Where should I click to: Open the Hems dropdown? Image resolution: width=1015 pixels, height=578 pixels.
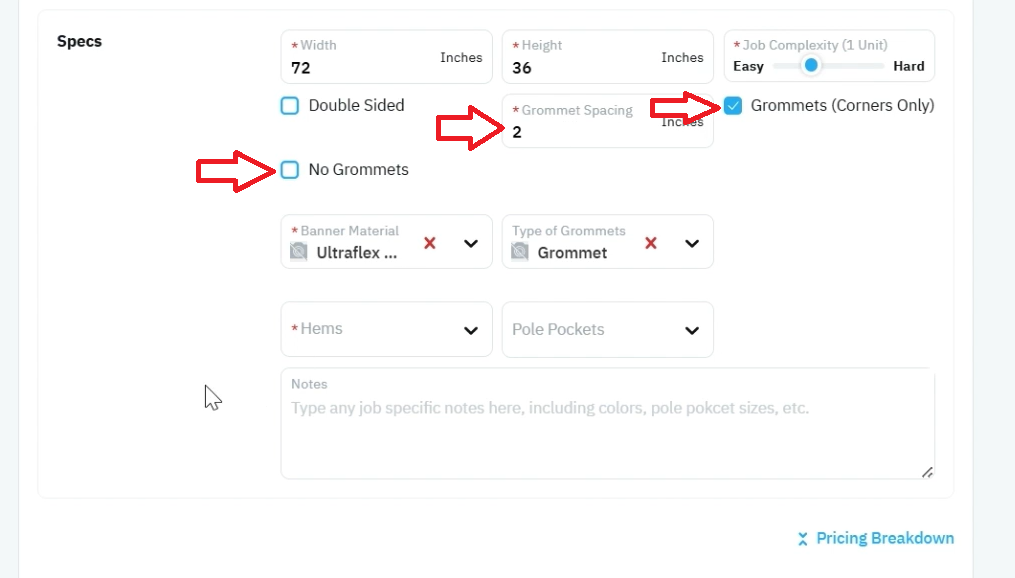point(386,329)
